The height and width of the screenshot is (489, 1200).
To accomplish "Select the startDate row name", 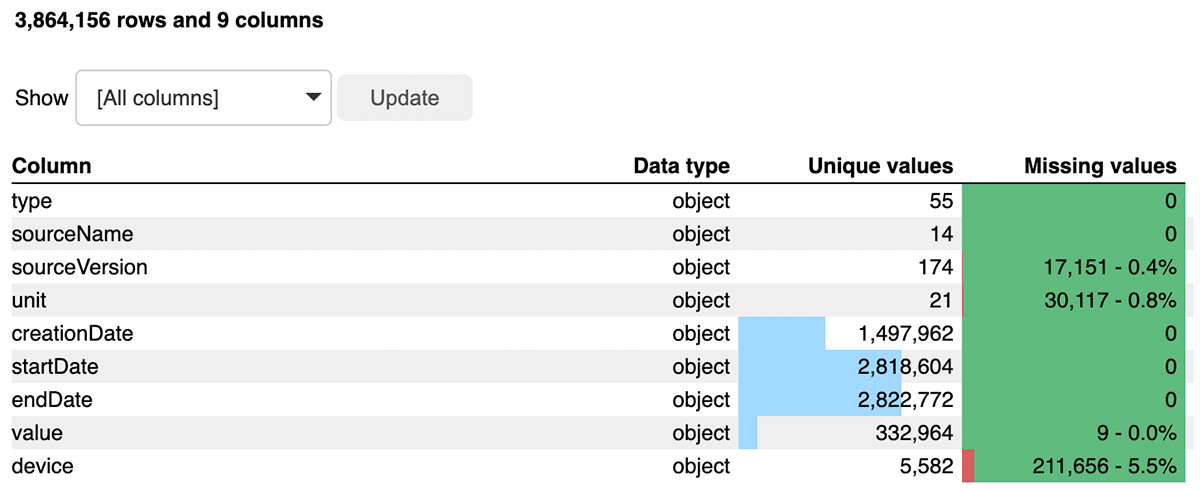I will [55, 367].
